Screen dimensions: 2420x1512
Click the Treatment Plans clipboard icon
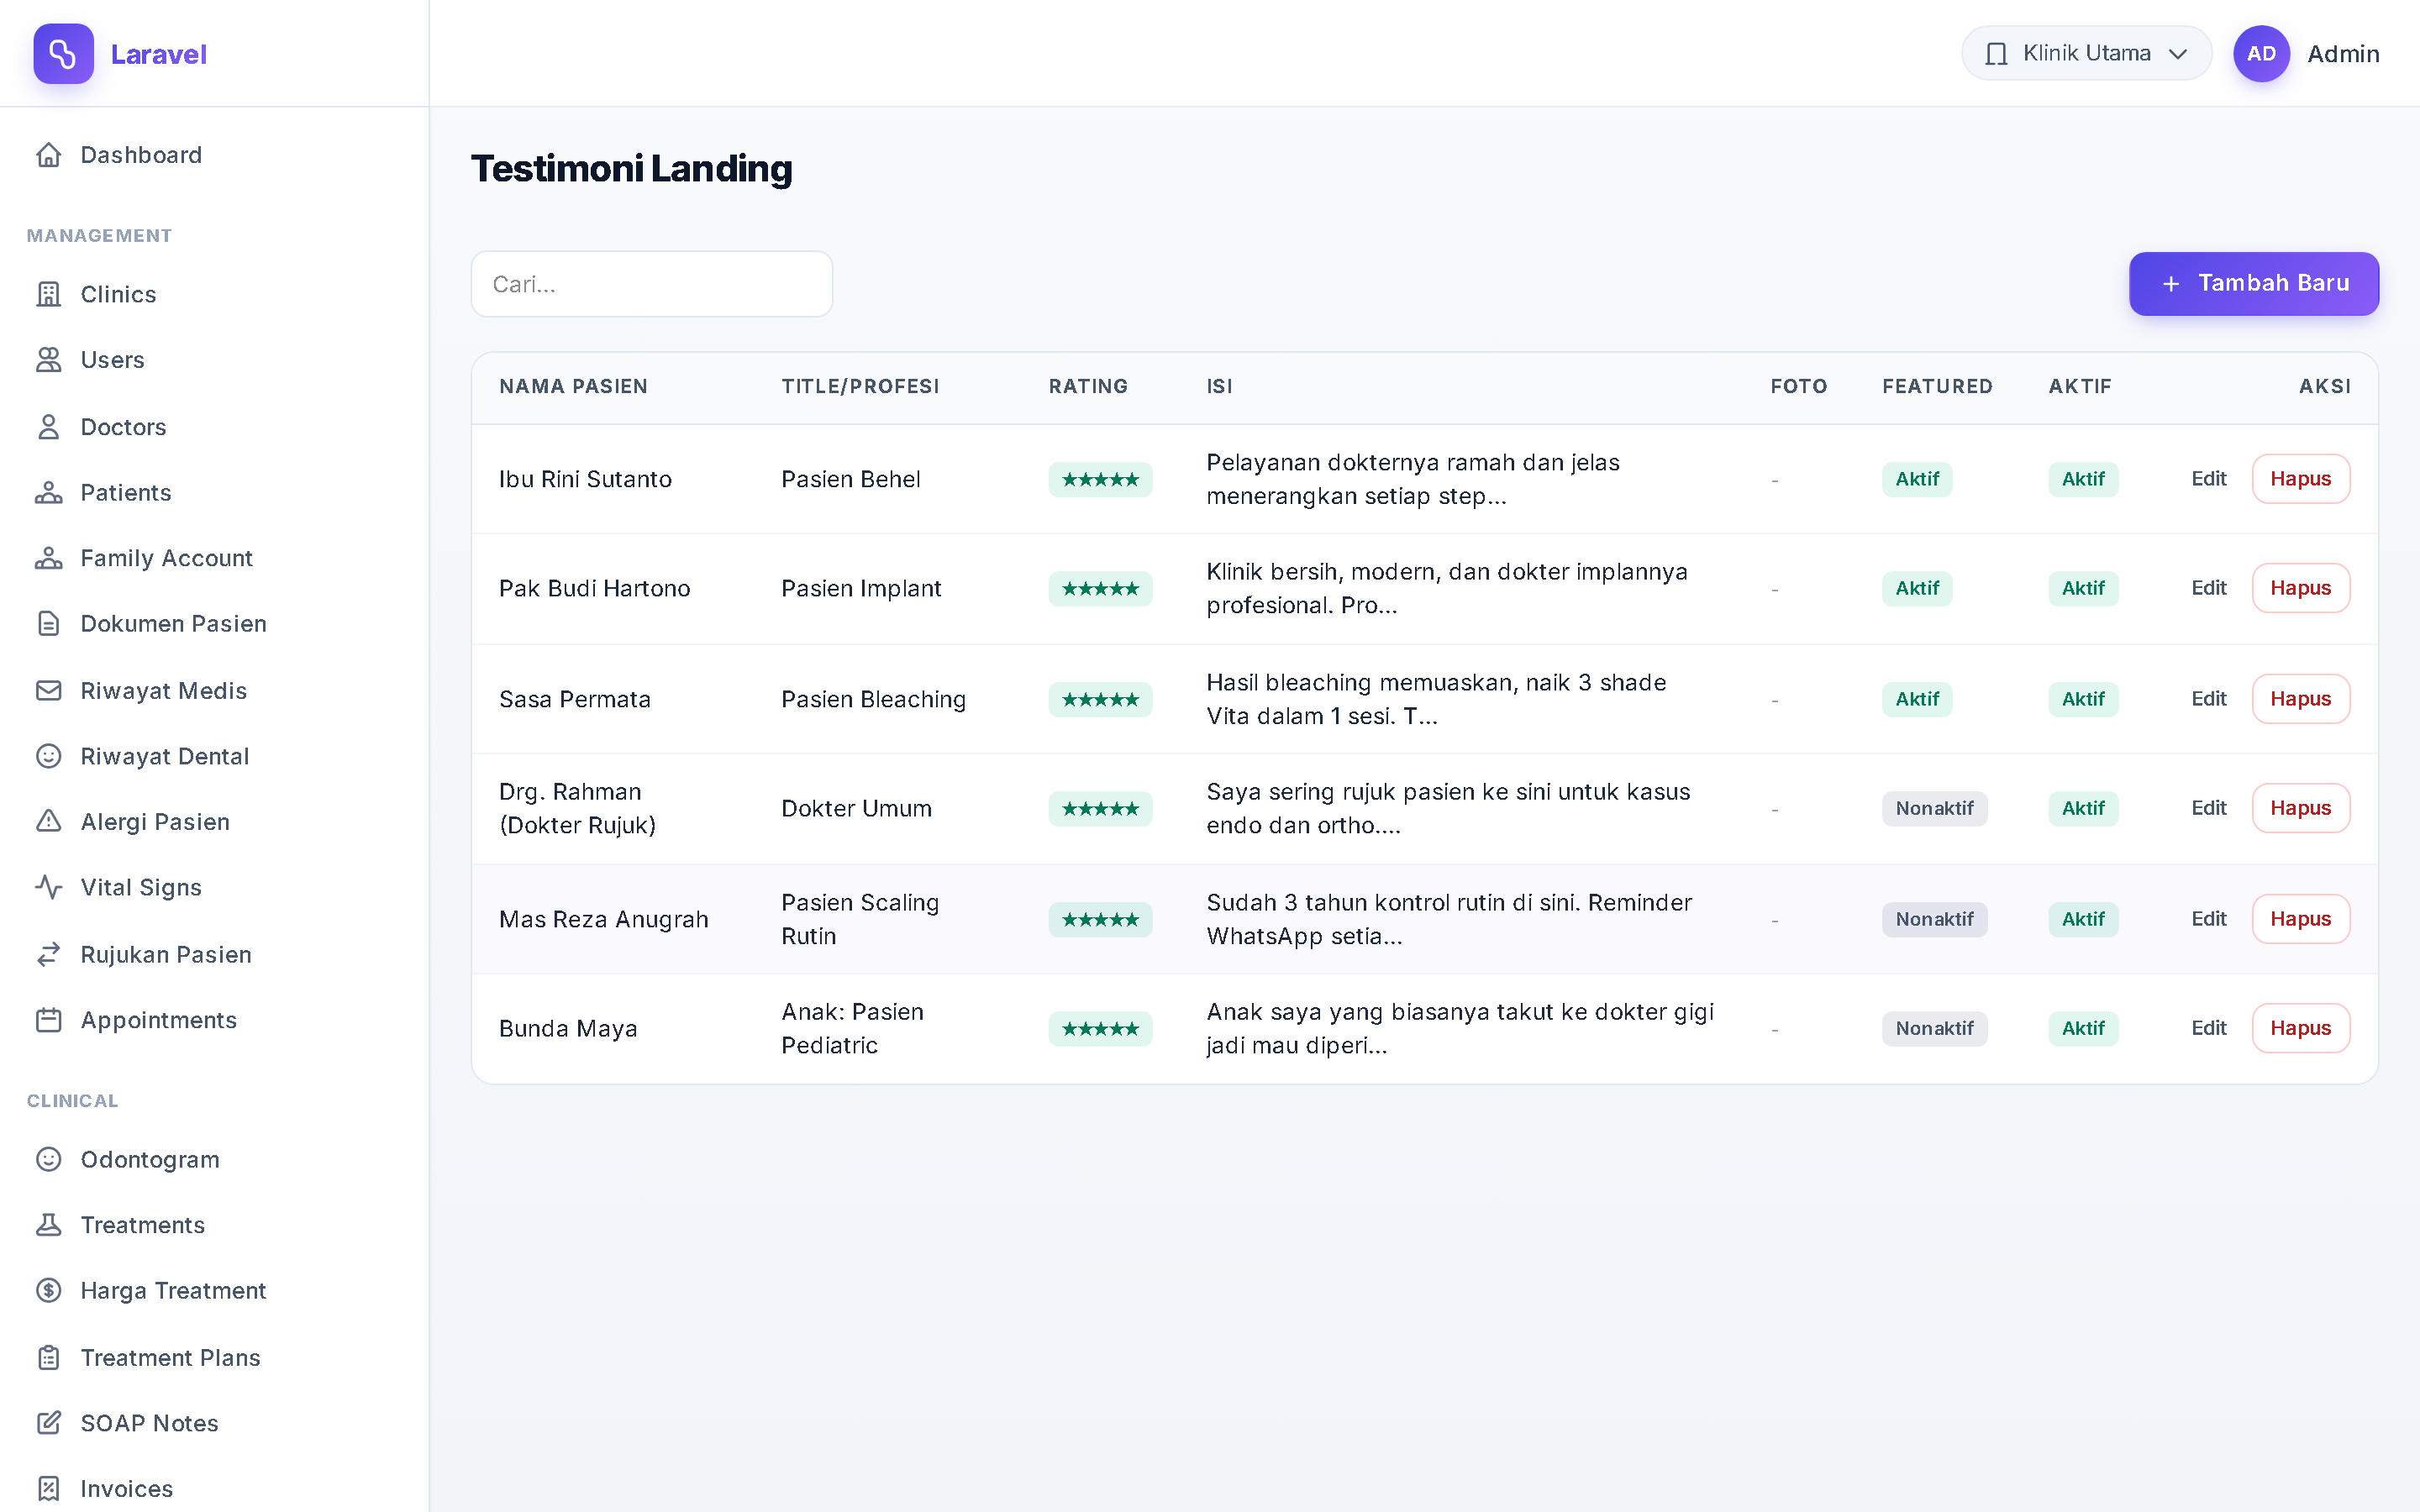[49, 1357]
